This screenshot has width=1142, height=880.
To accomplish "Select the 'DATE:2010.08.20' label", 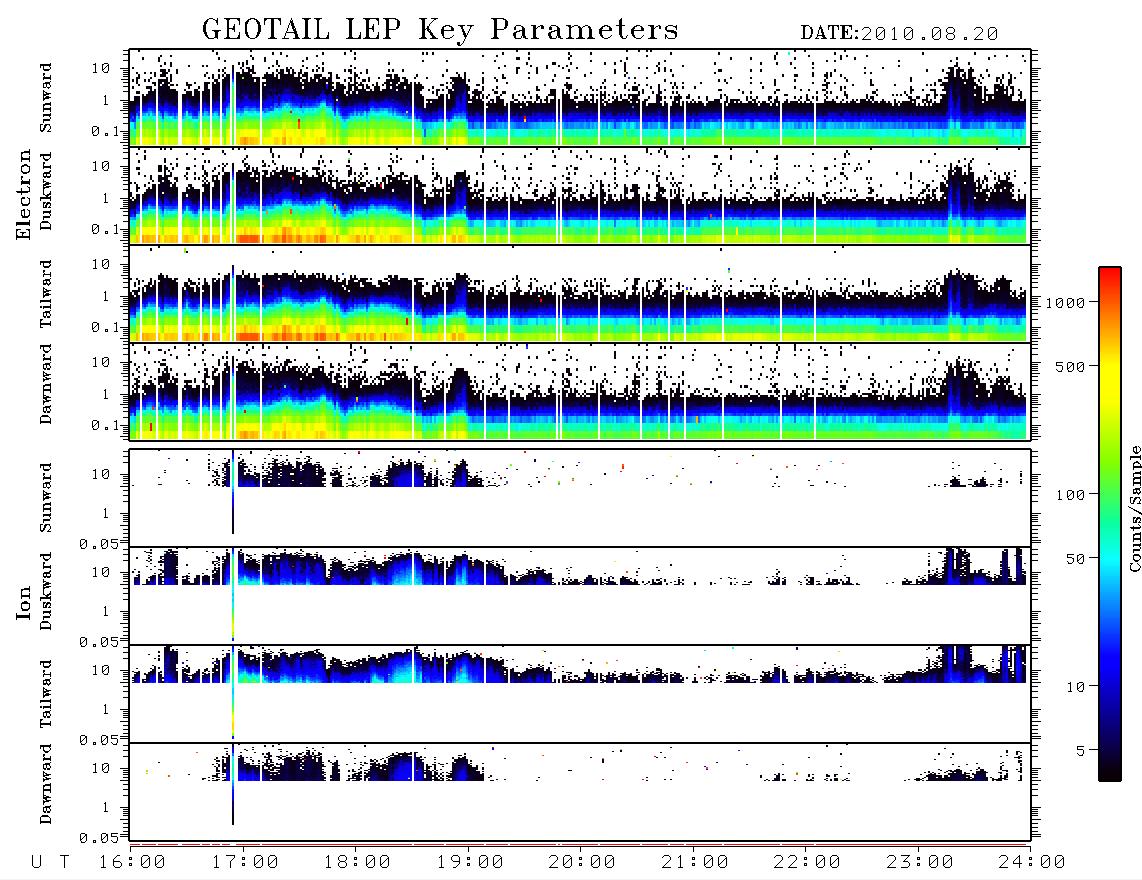I will click(899, 34).
